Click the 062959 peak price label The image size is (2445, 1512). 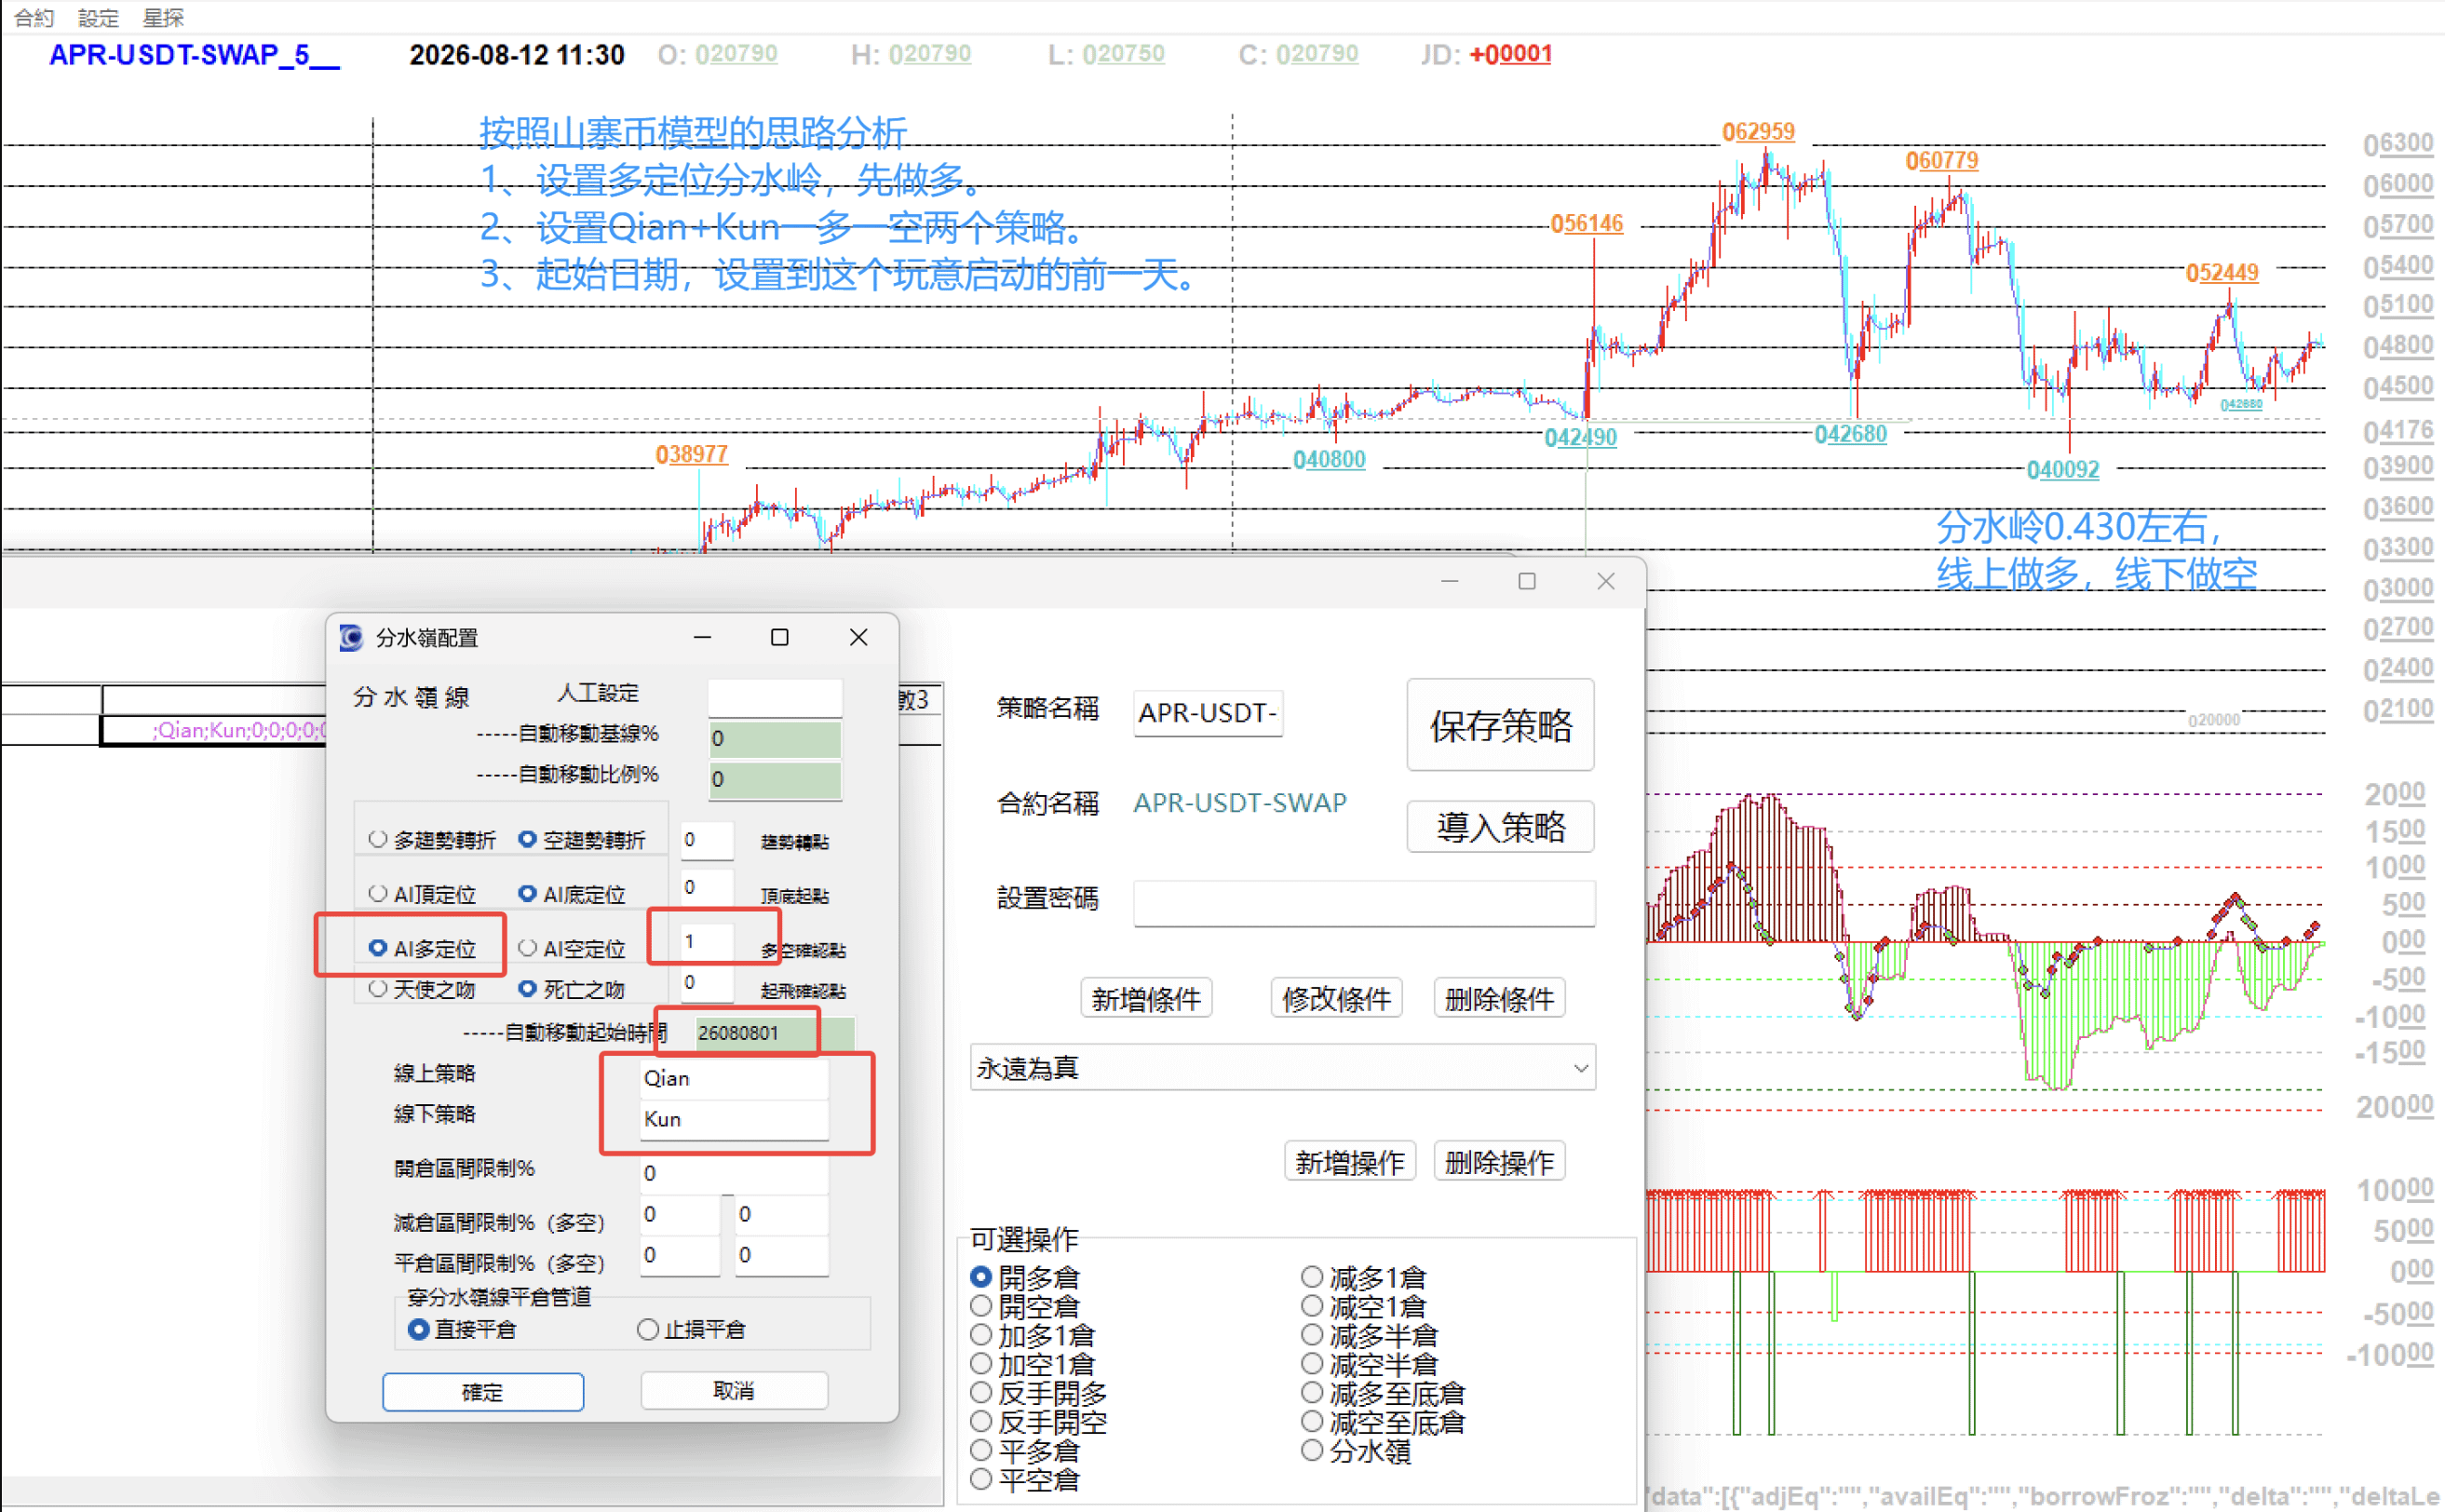[x=1758, y=131]
